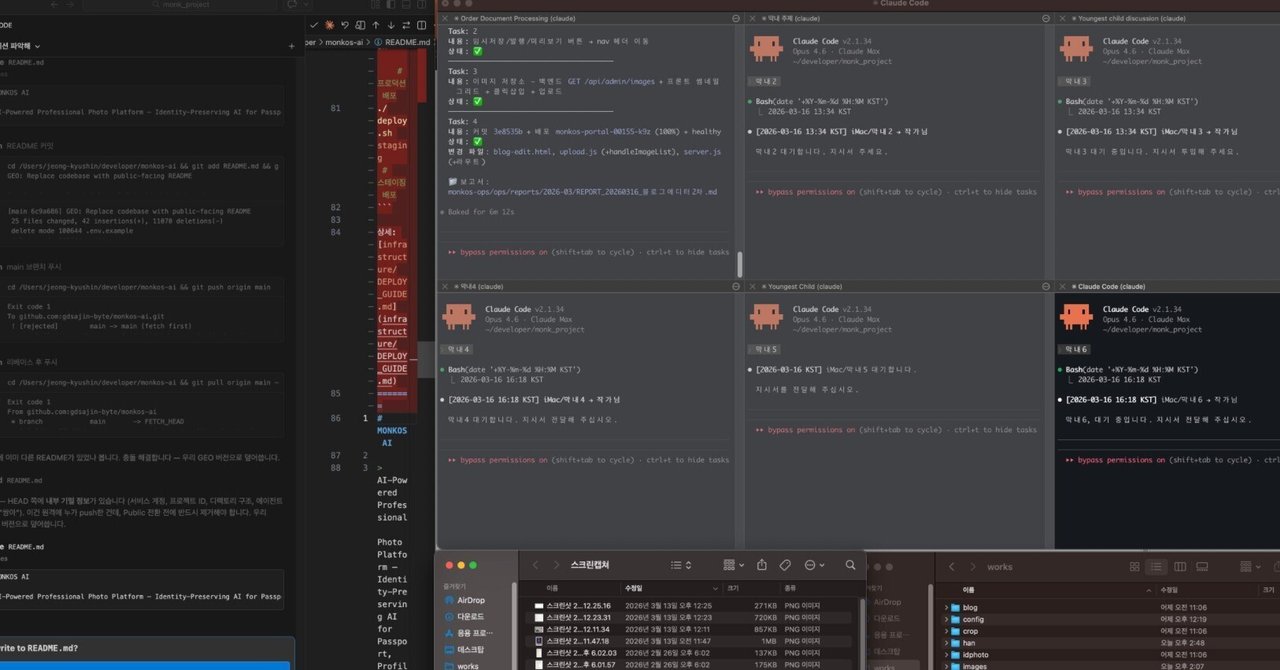Click the scrollbar of Order Document Processing pane
Viewport: 1280px width, 670px height.
(740, 264)
